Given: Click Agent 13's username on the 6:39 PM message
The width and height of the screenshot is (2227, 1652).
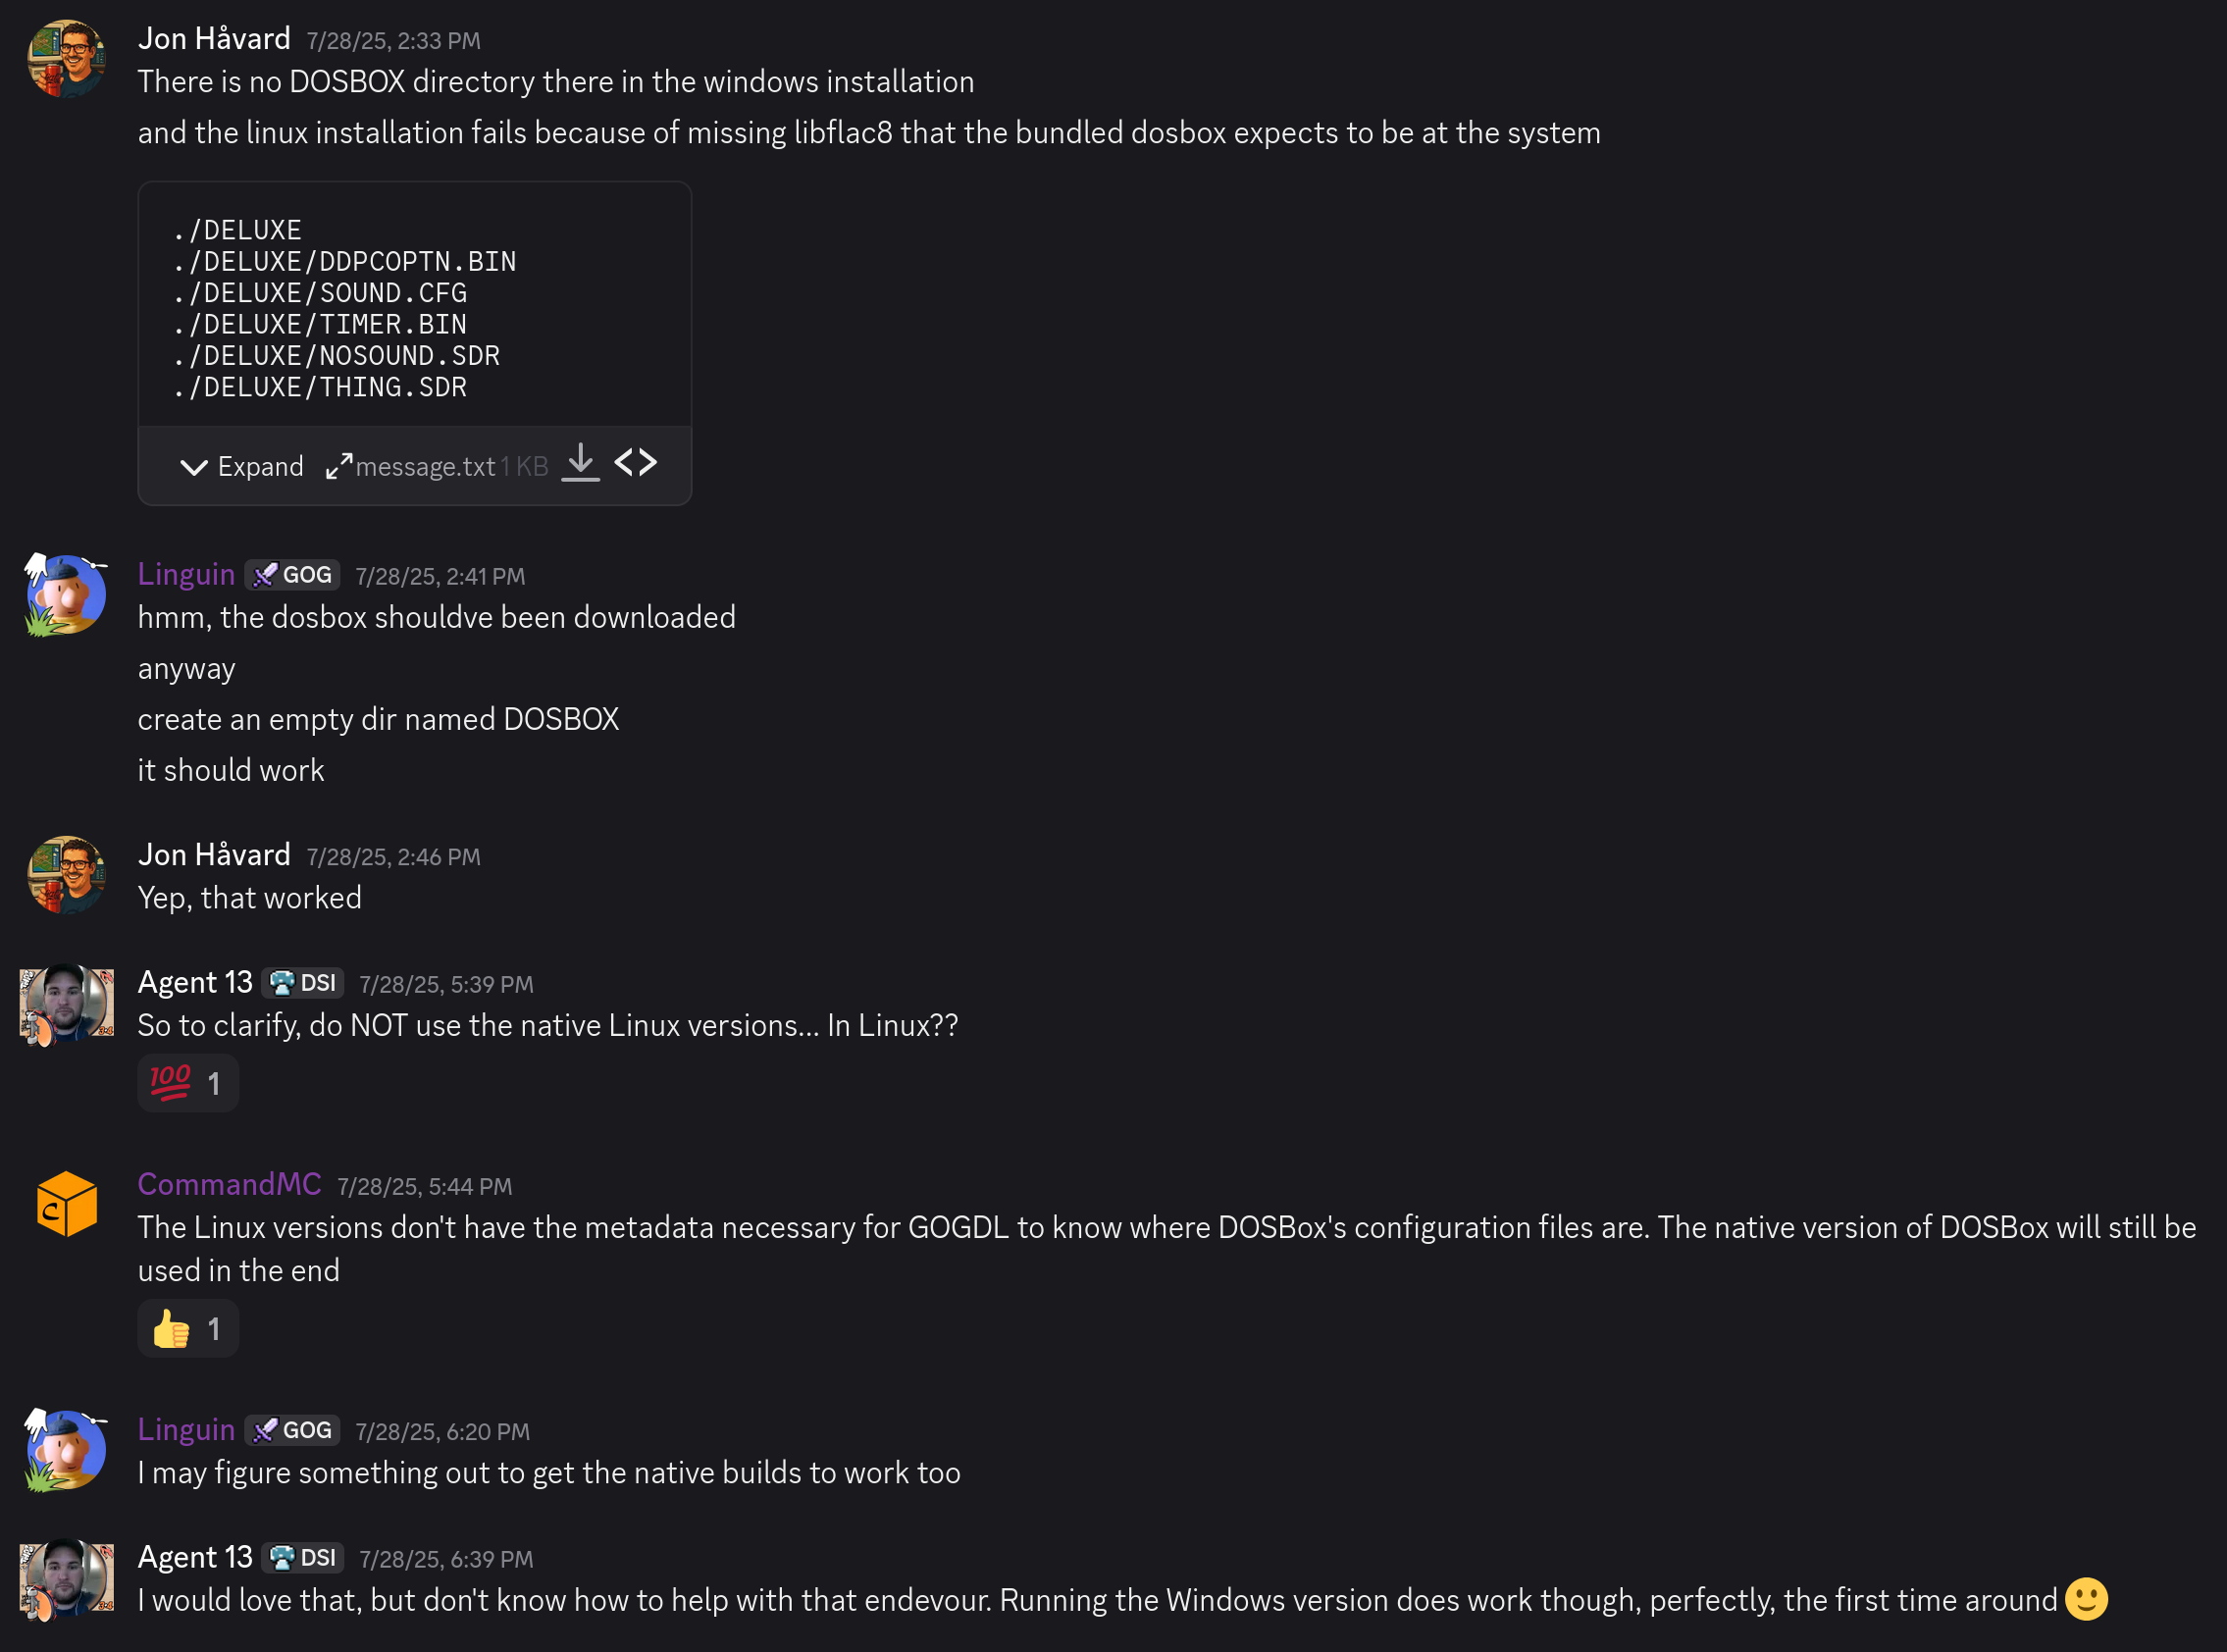Looking at the screenshot, I should [x=195, y=1557].
